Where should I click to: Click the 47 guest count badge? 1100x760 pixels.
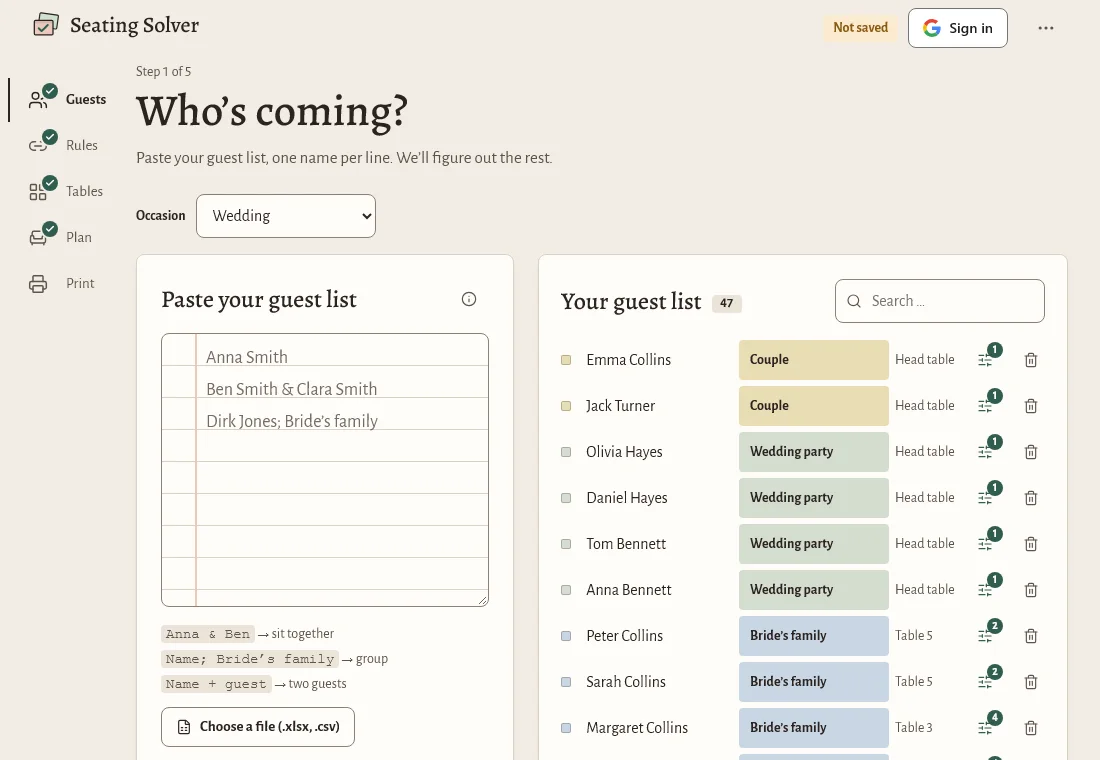[727, 303]
